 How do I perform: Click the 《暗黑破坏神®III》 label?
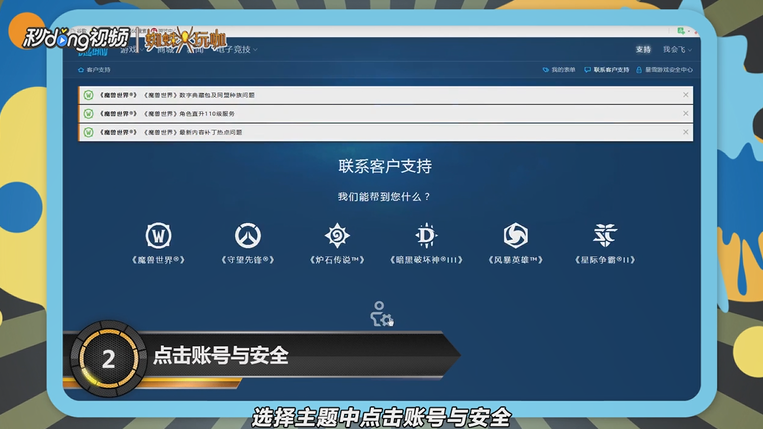(x=426, y=260)
